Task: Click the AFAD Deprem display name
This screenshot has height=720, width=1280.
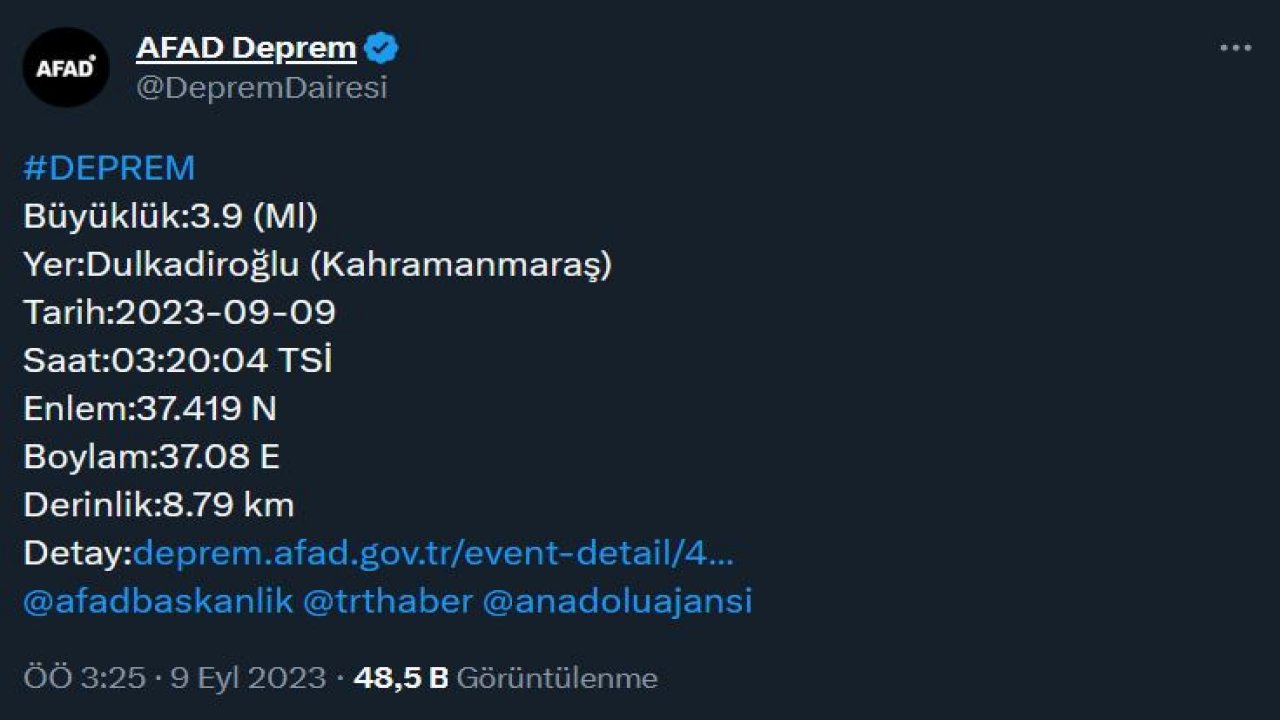Action: click(x=243, y=46)
